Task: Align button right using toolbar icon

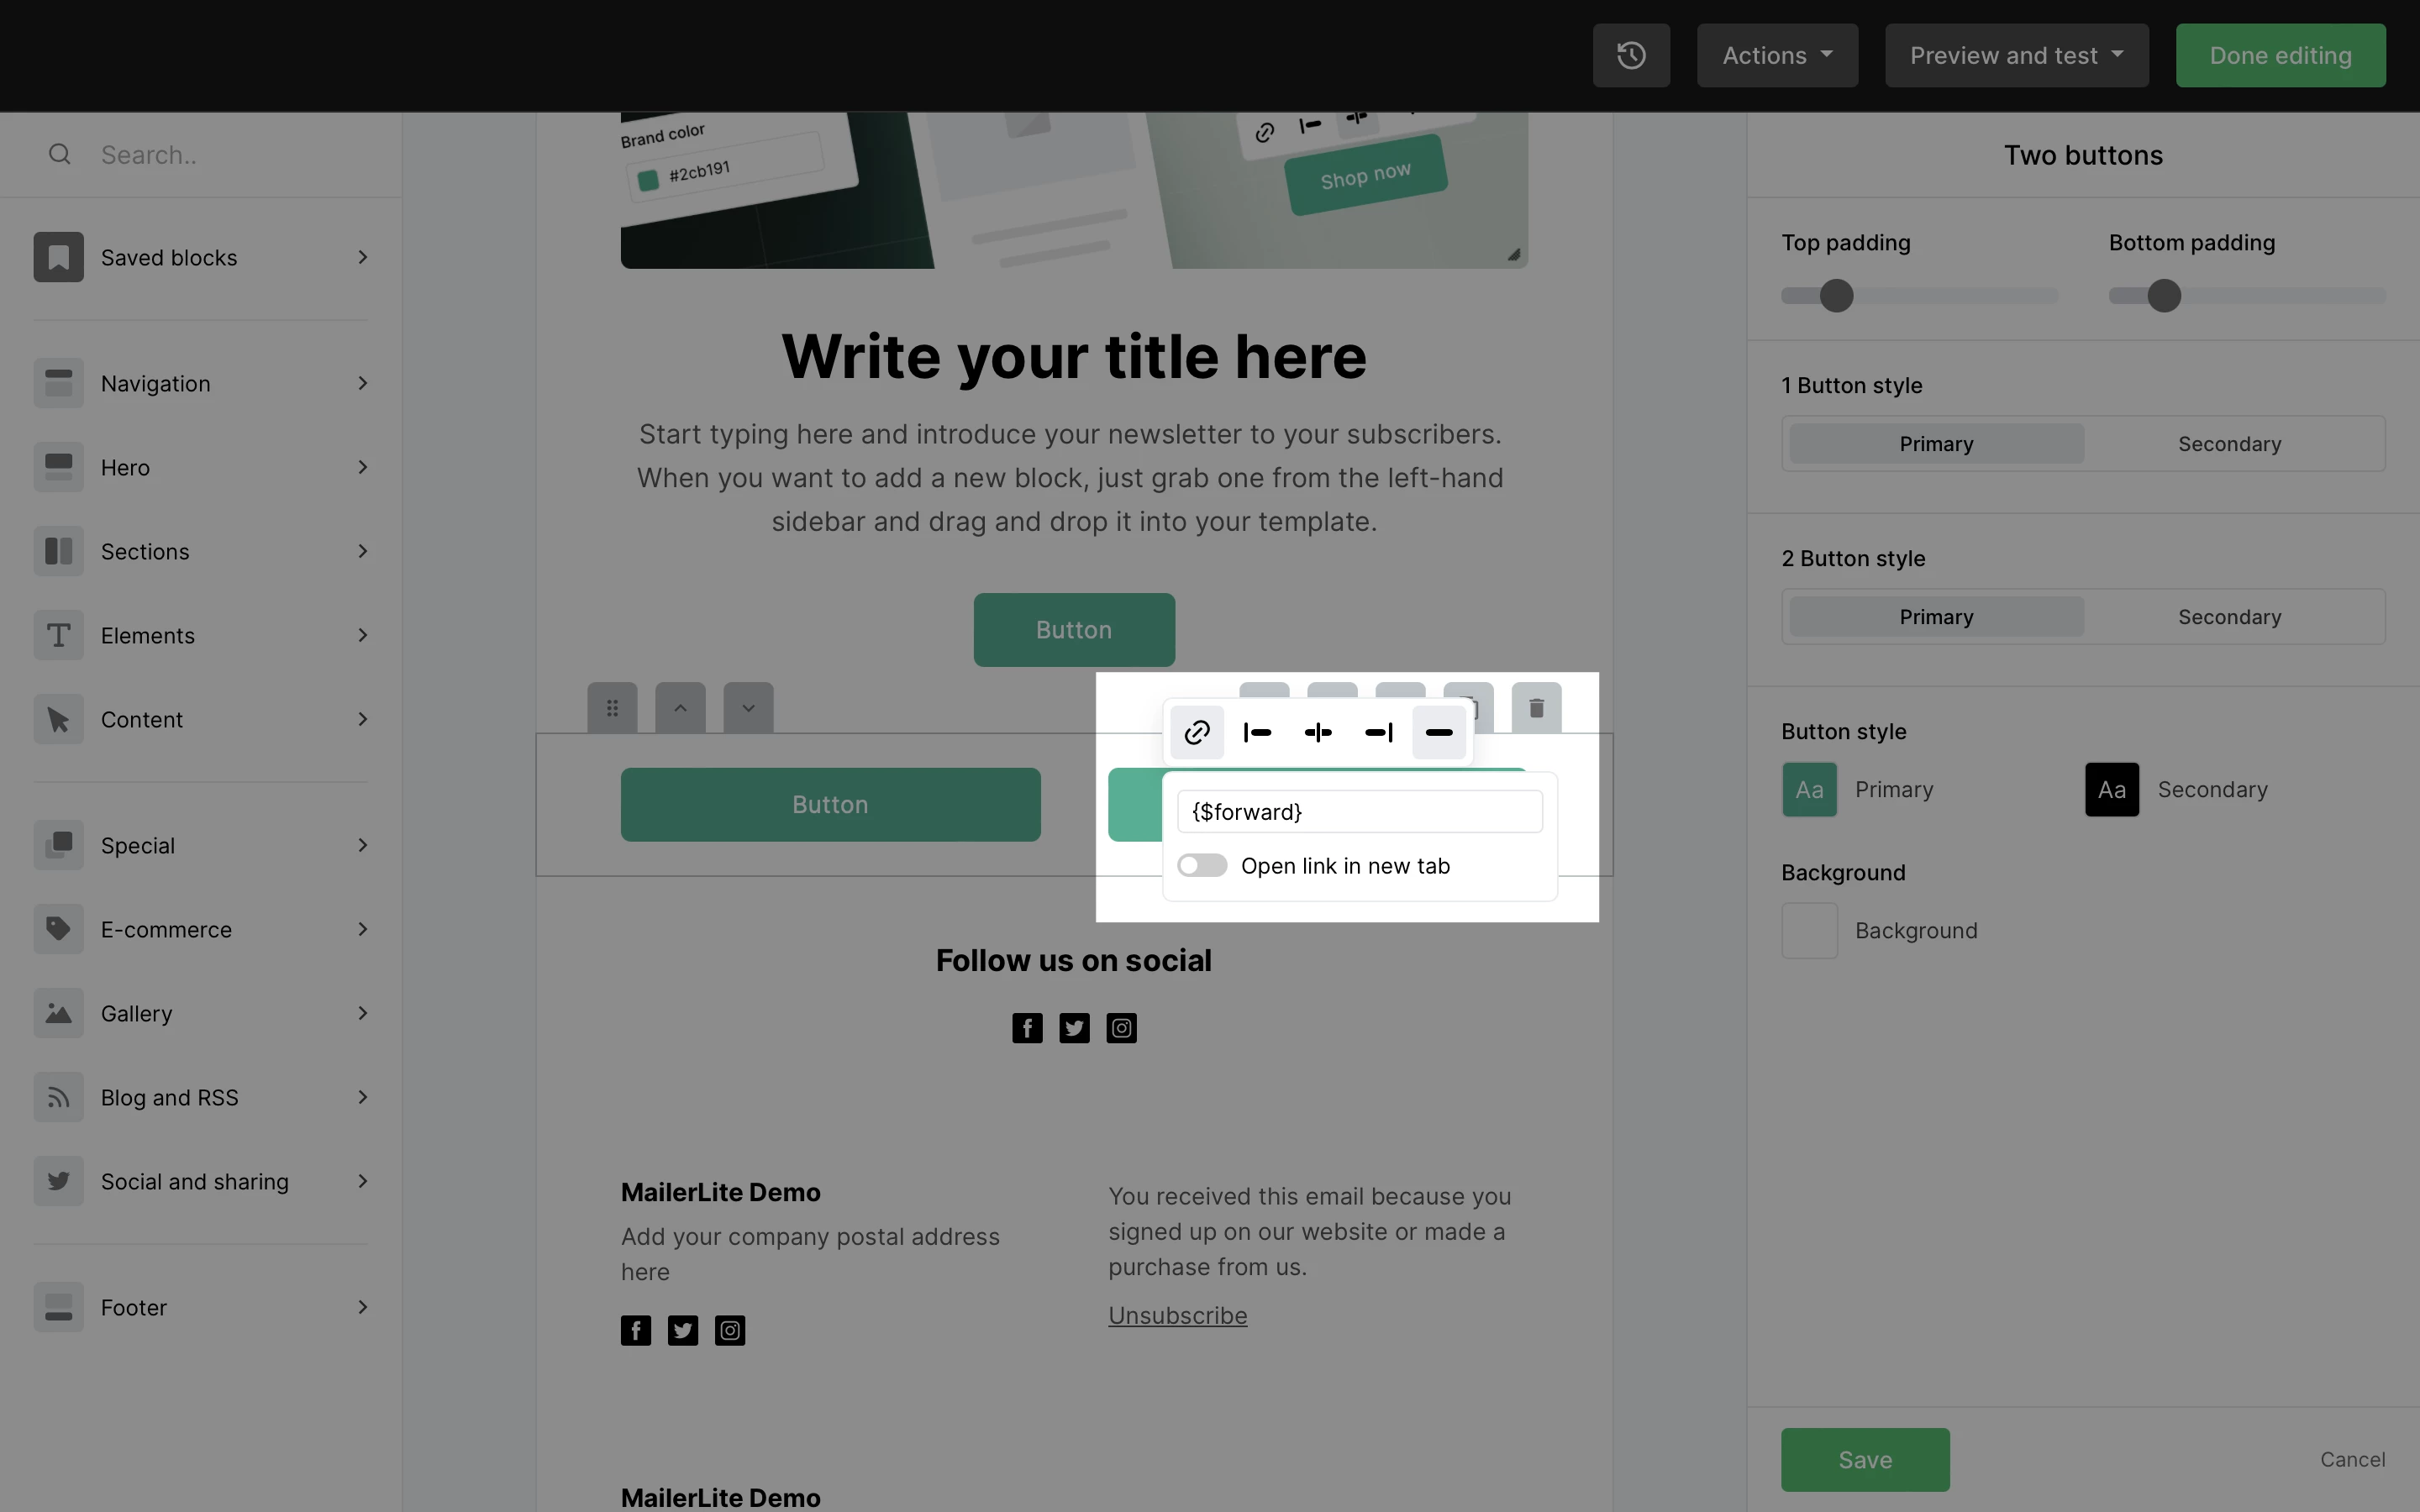Action: click(1379, 733)
